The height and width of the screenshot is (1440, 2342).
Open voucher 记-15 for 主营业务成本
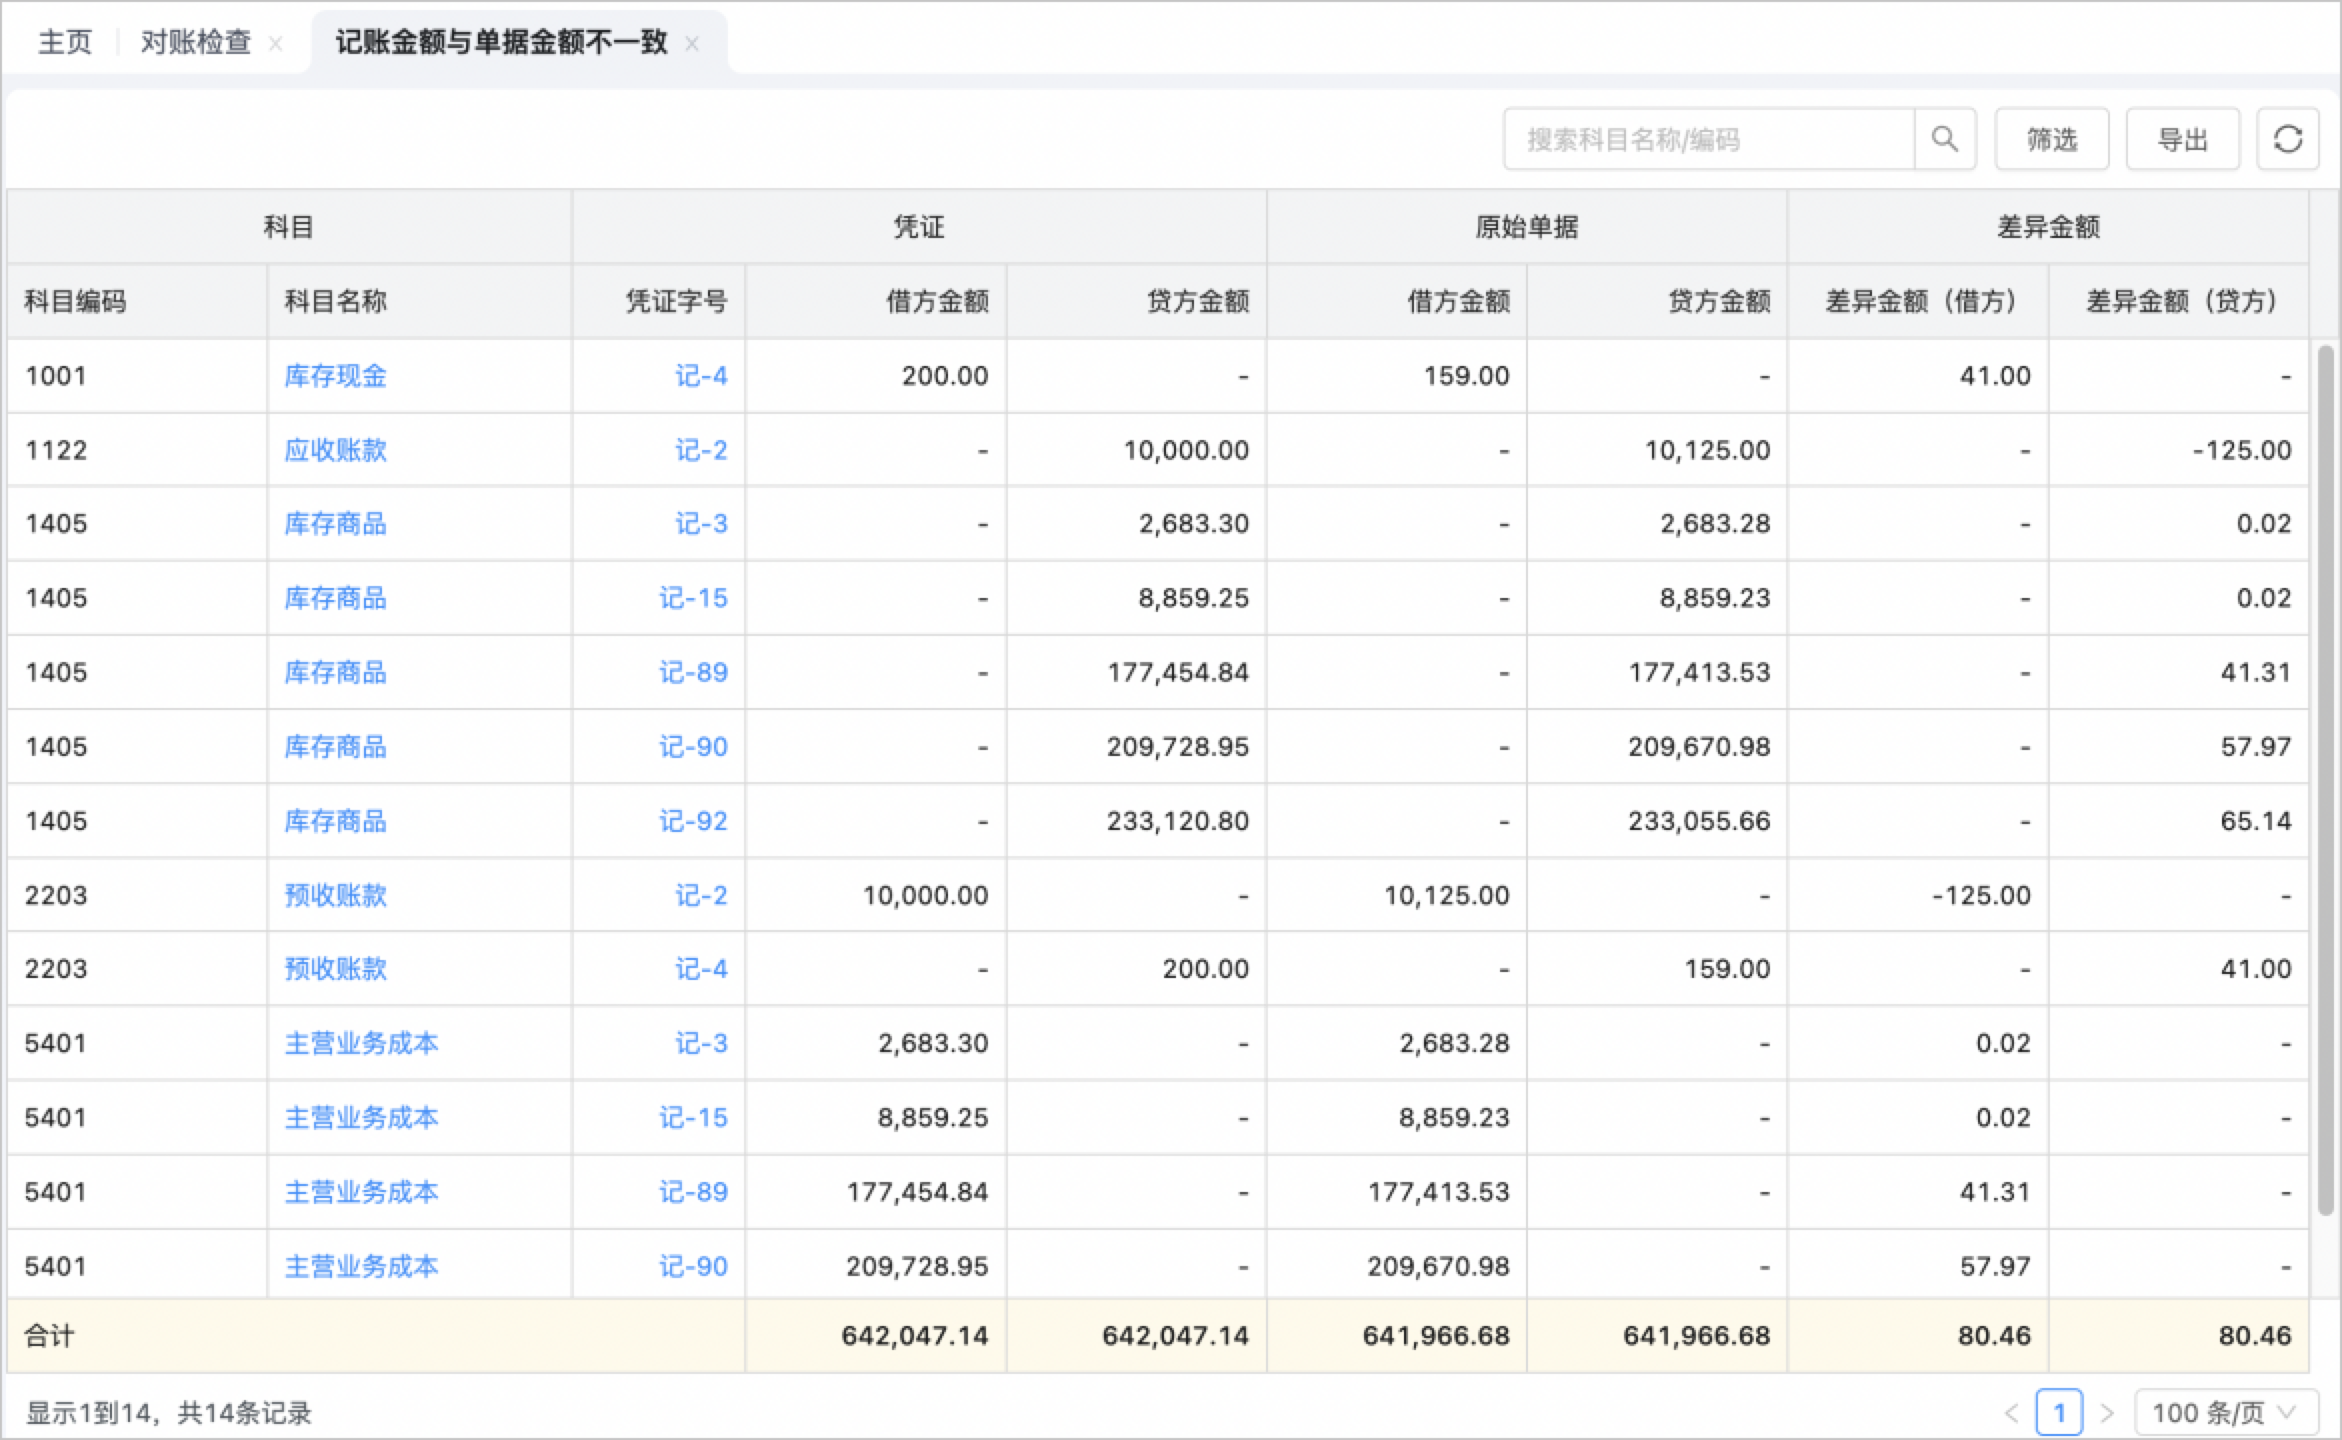(693, 1117)
